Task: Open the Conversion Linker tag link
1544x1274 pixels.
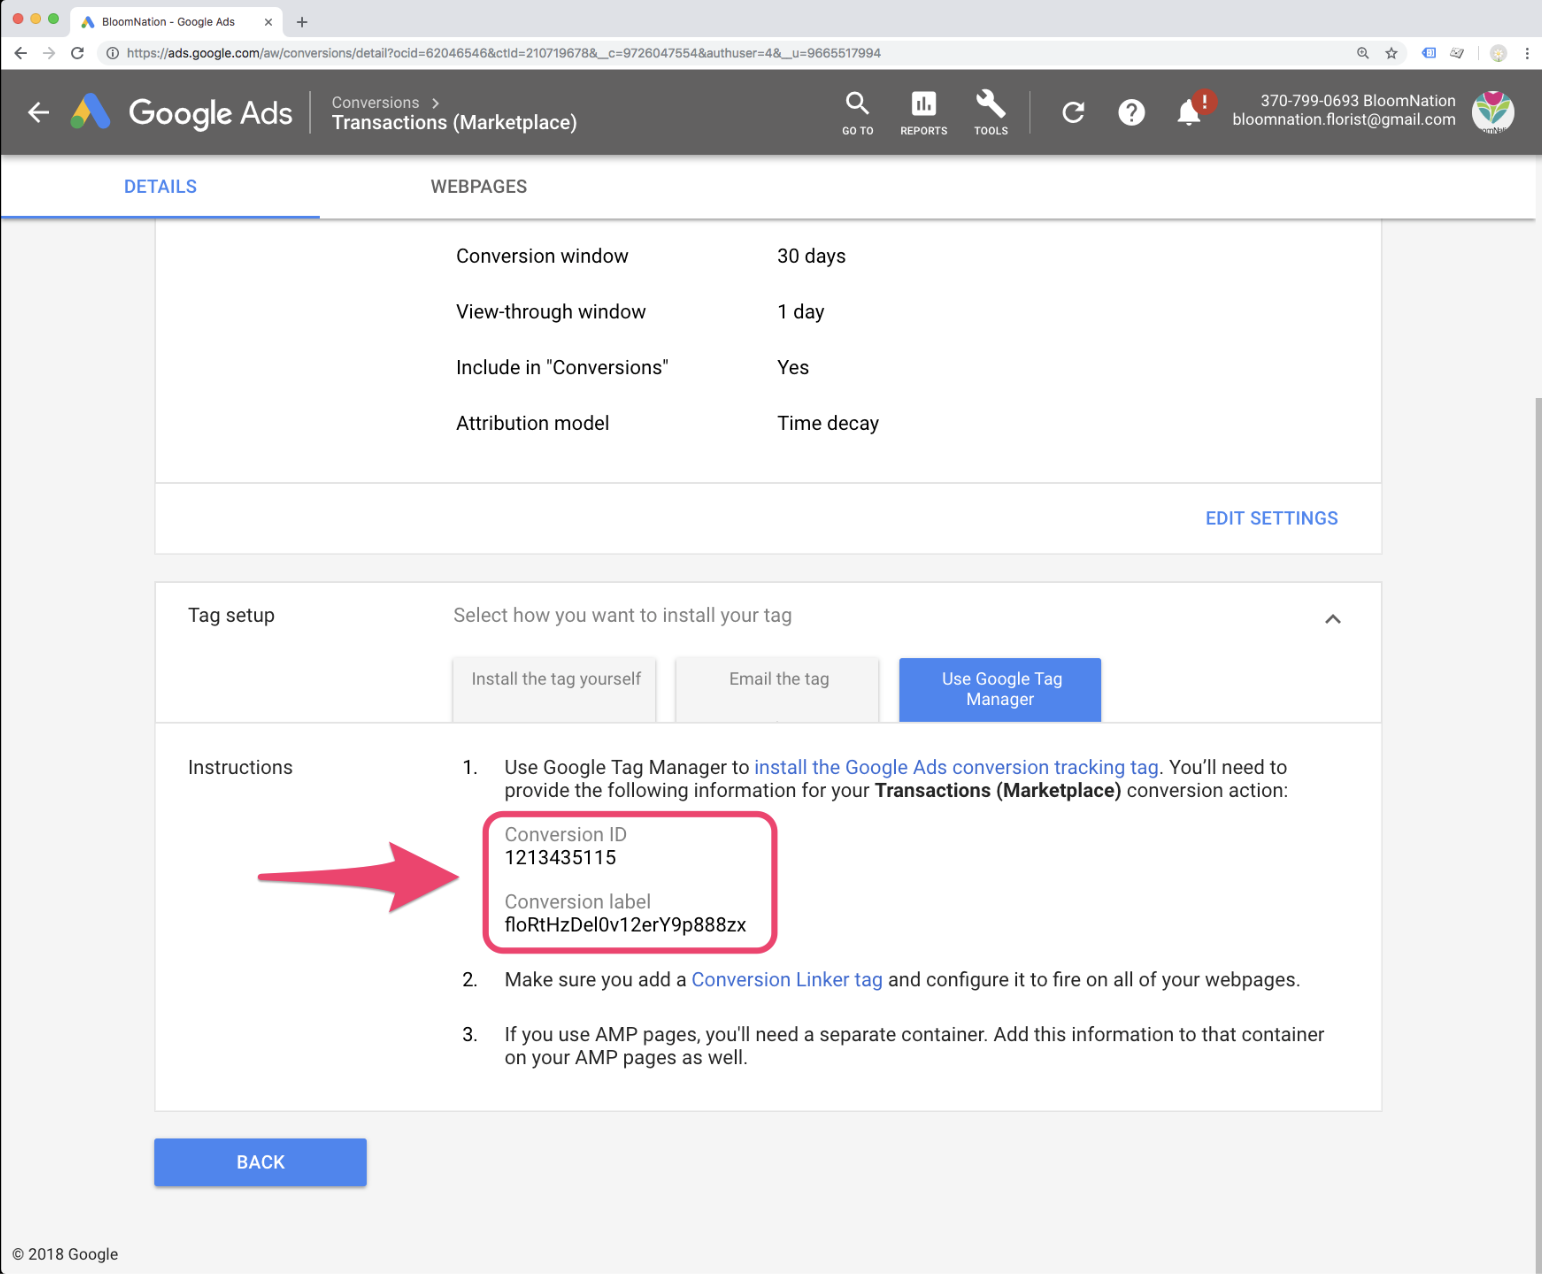Action: [787, 980]
